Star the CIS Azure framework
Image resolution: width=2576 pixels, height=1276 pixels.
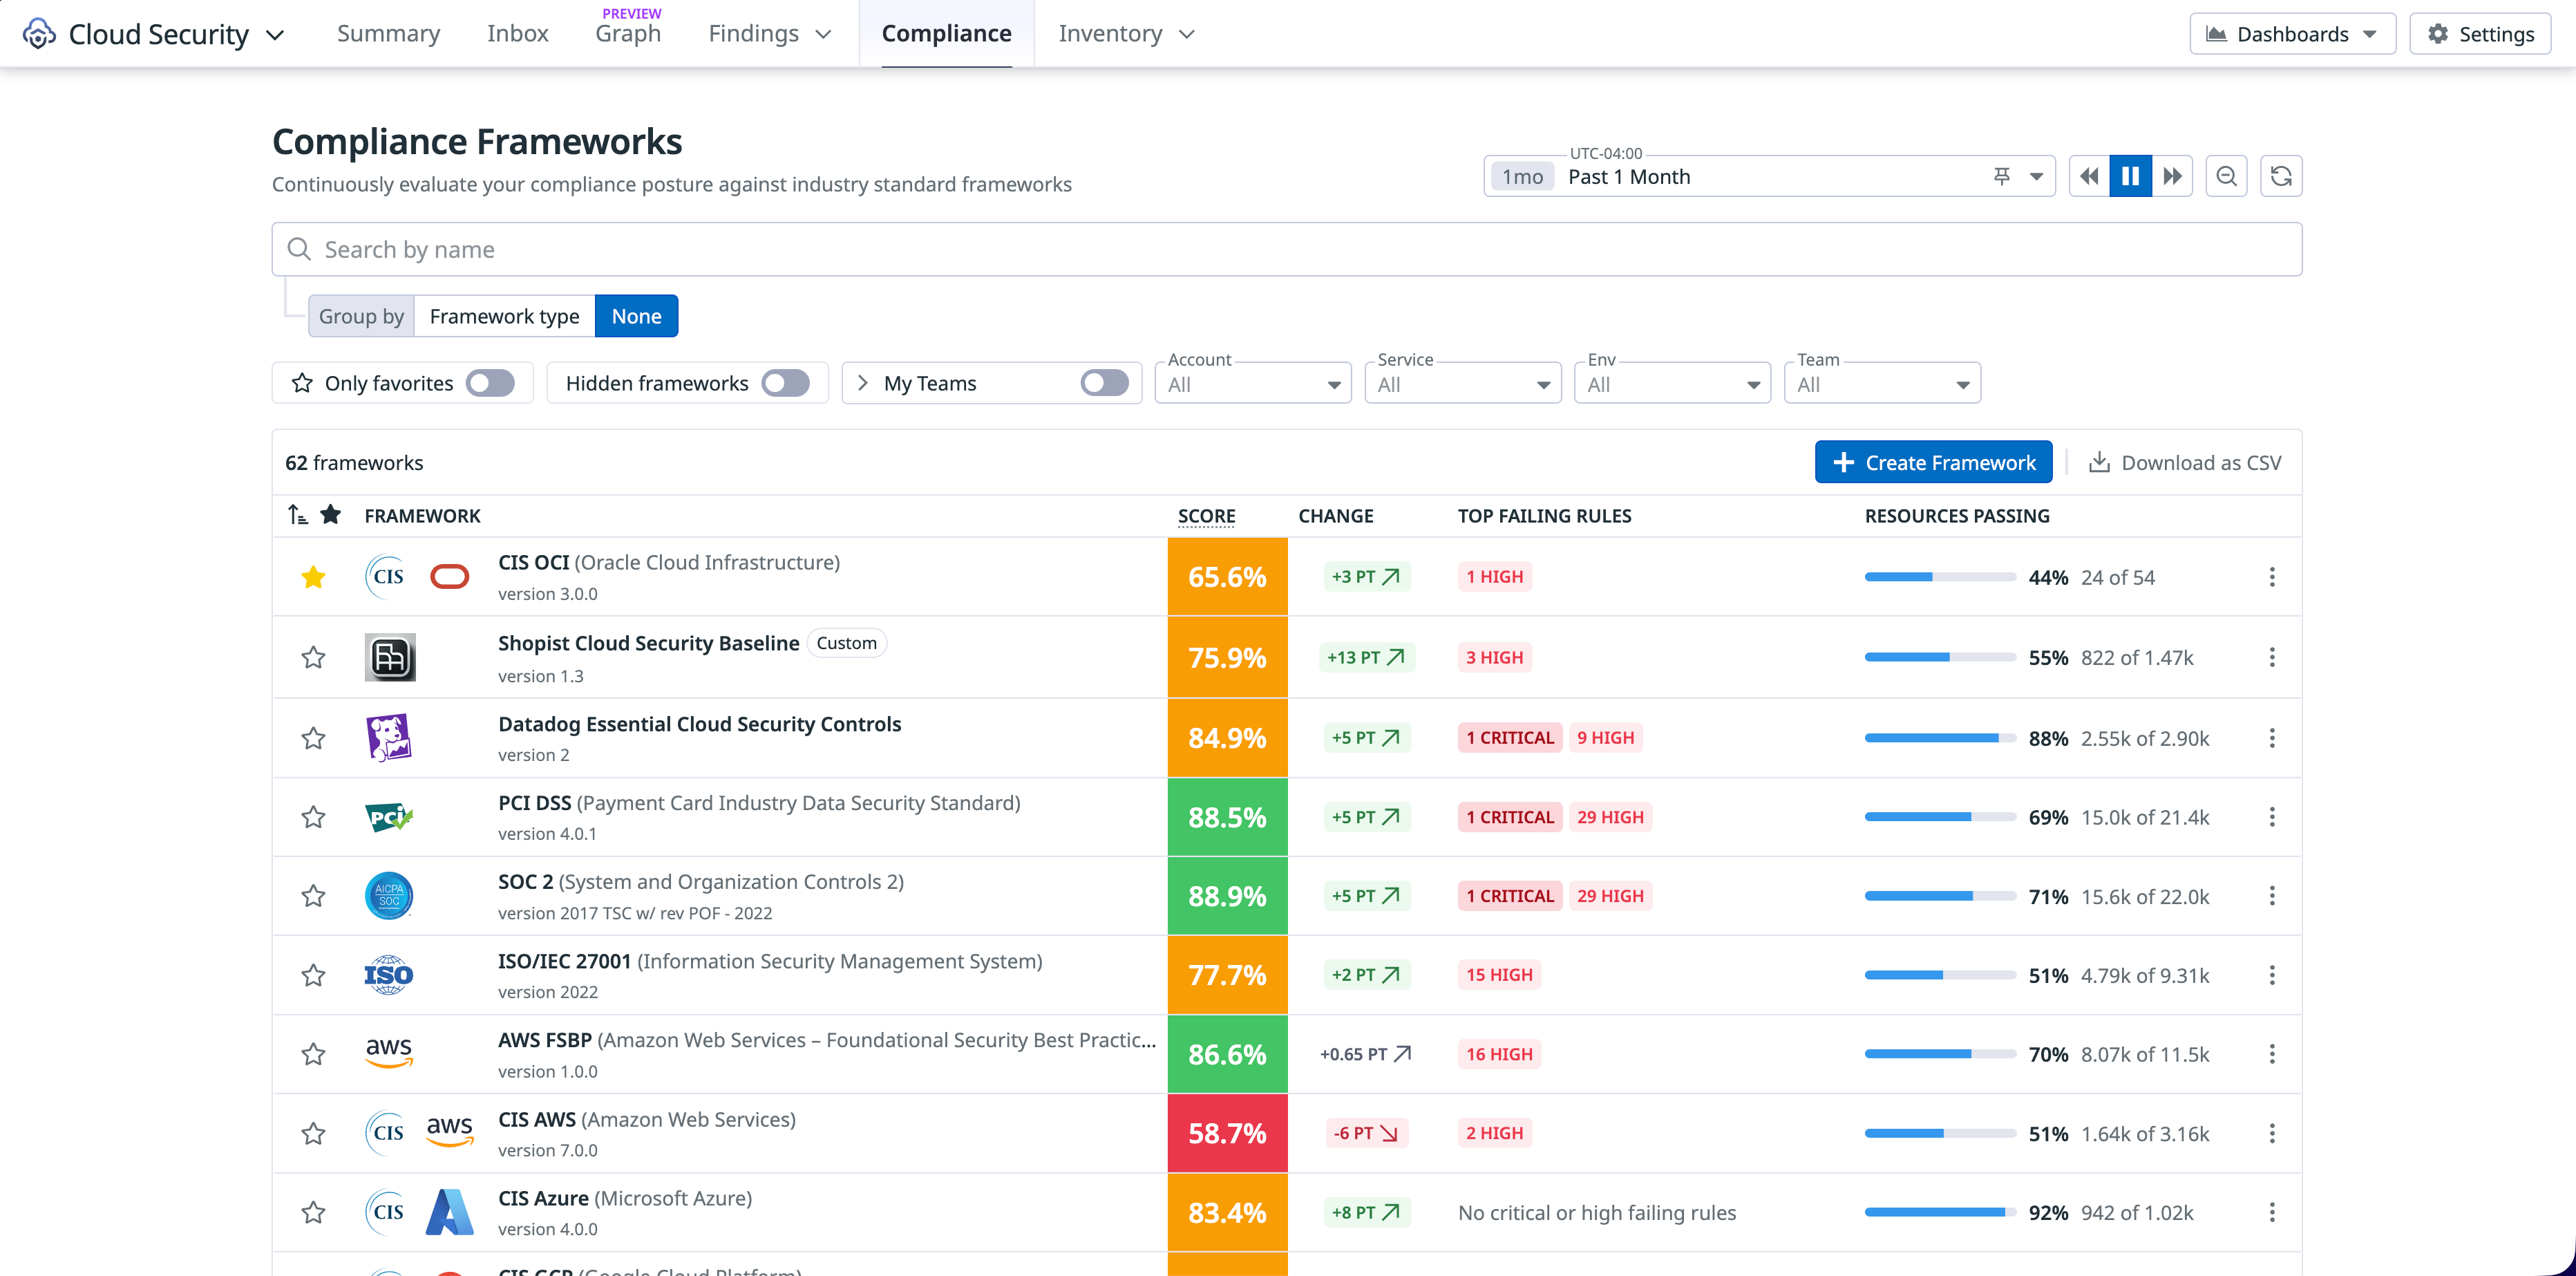pos(313,1212)
